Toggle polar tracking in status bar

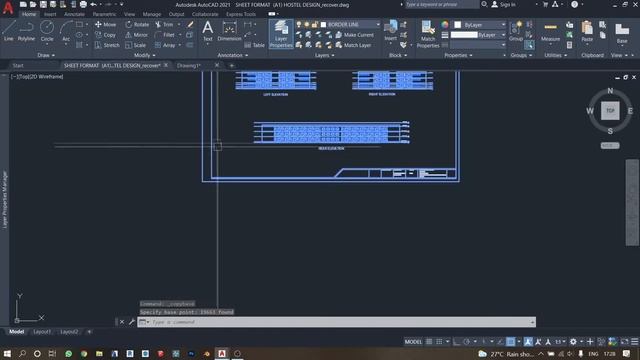[467, 342]
